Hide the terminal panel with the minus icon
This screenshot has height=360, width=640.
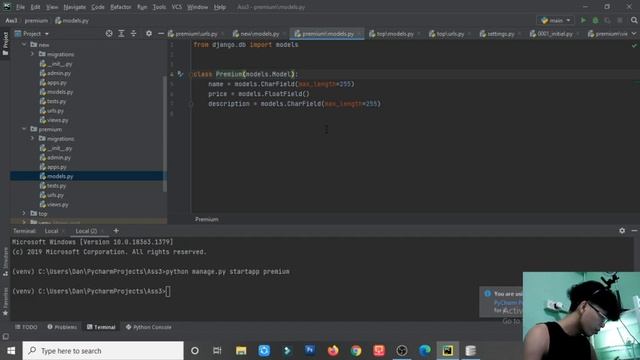click(x=634, y=231)
